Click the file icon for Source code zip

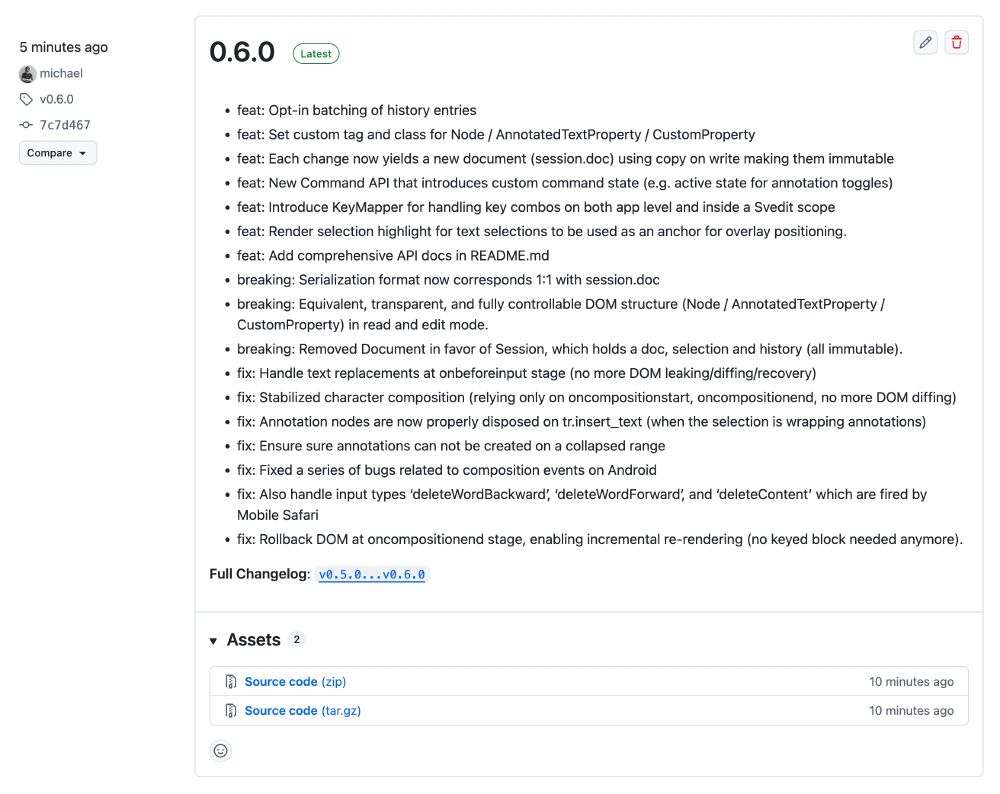click(x=230, y=682)
